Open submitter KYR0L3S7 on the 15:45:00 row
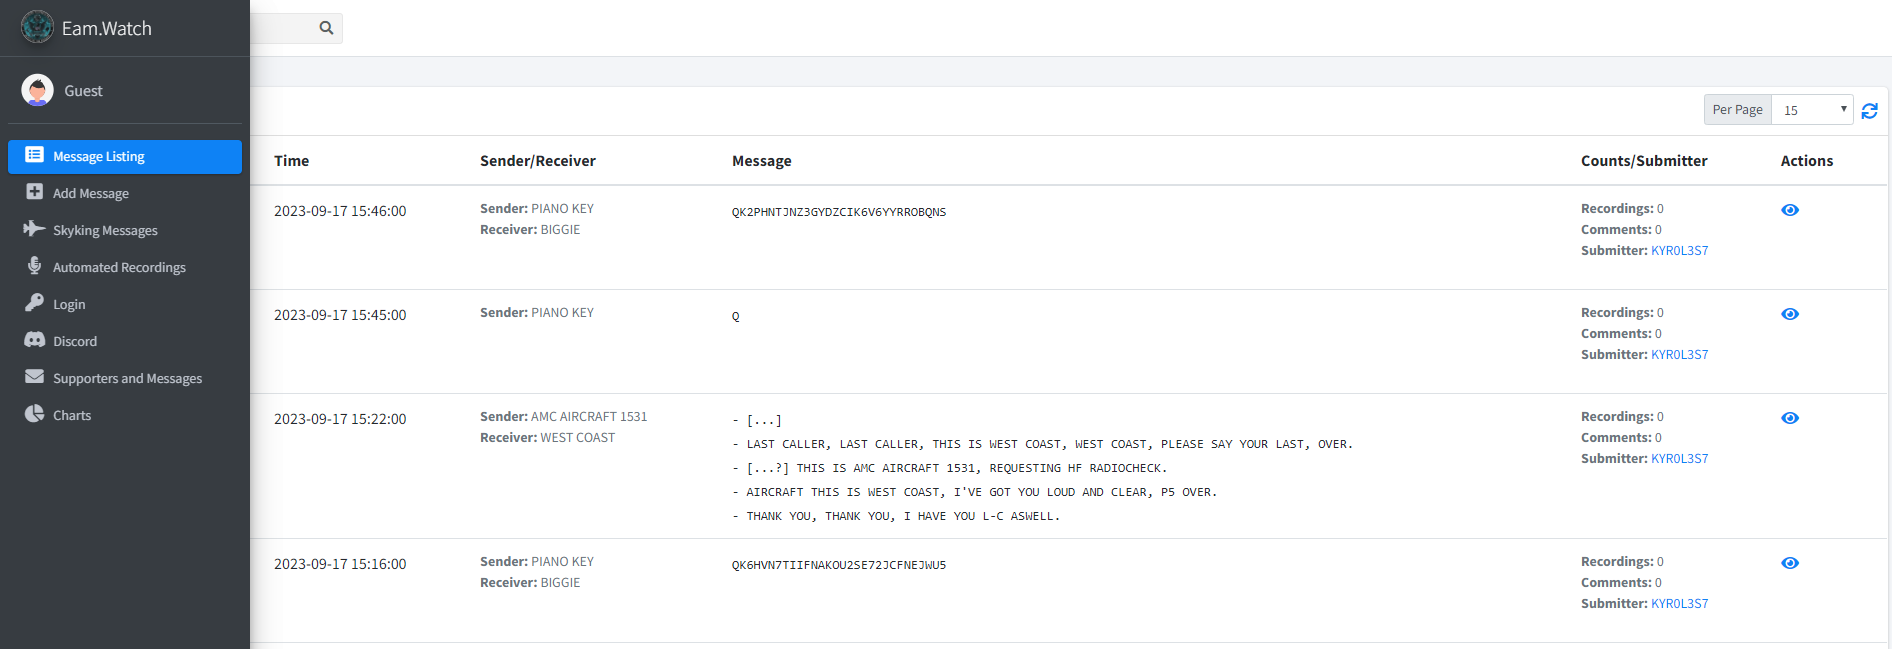1892x649 pixels. click(1679, 355)
